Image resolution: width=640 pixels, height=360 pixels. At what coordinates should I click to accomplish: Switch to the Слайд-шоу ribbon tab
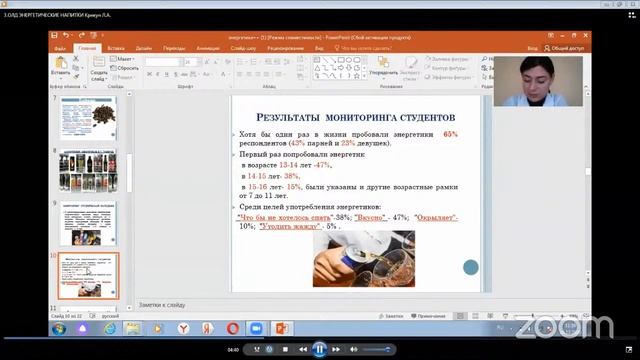coord(243,48)
